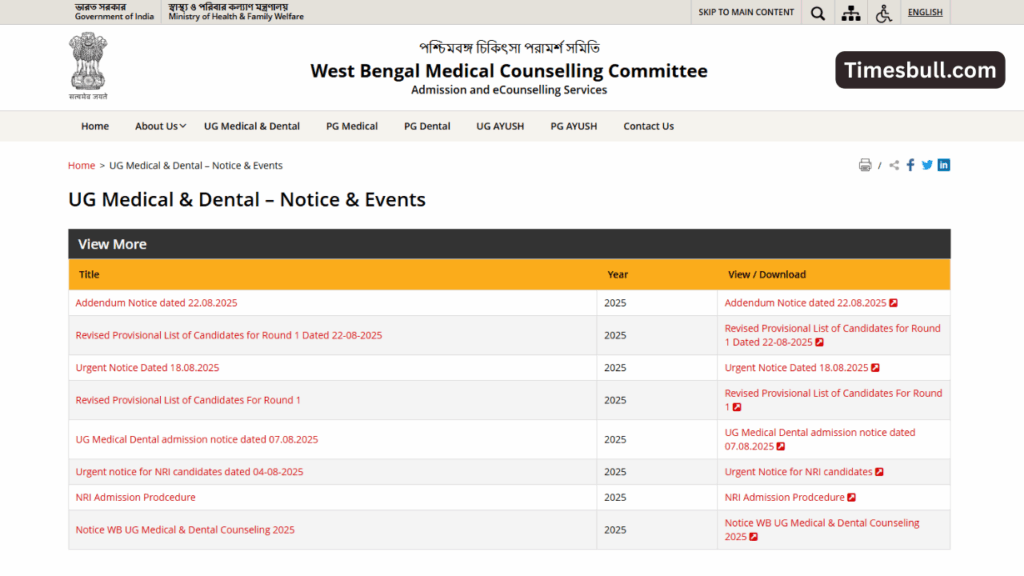Screen dimensions: 1024x576
Task: Click the print page icon
Action: coord(864,164)
